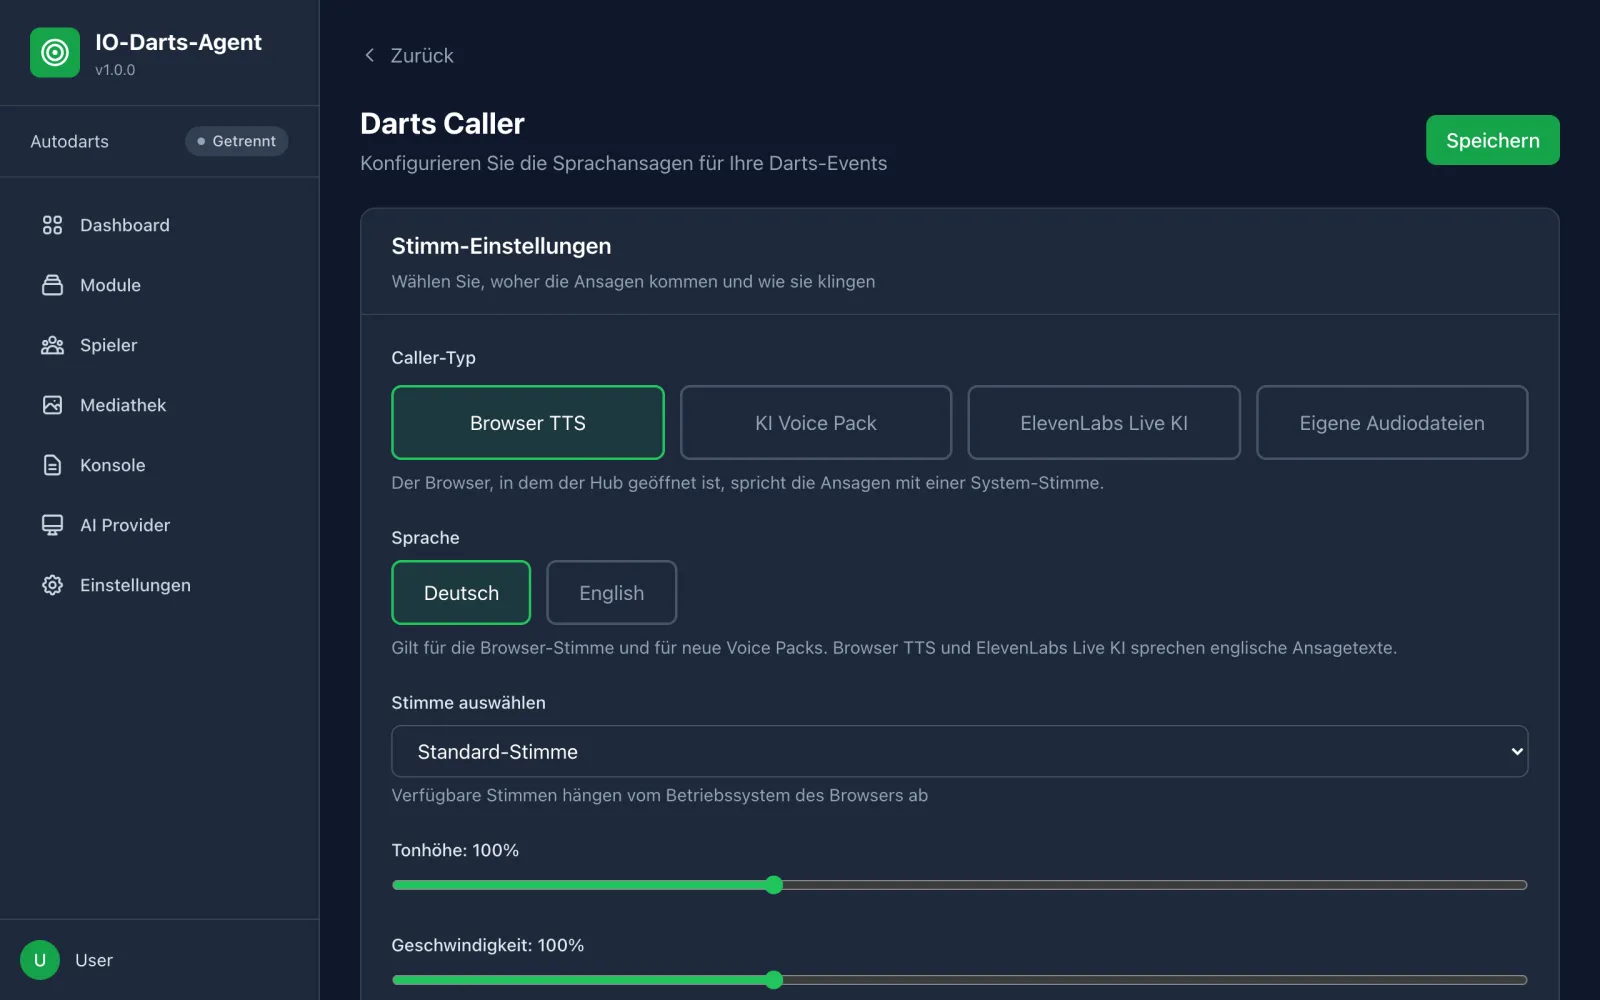Click the User name in sidebar footer
This screenshot has height=1000, width=1600.
click(x=94, y=960)
